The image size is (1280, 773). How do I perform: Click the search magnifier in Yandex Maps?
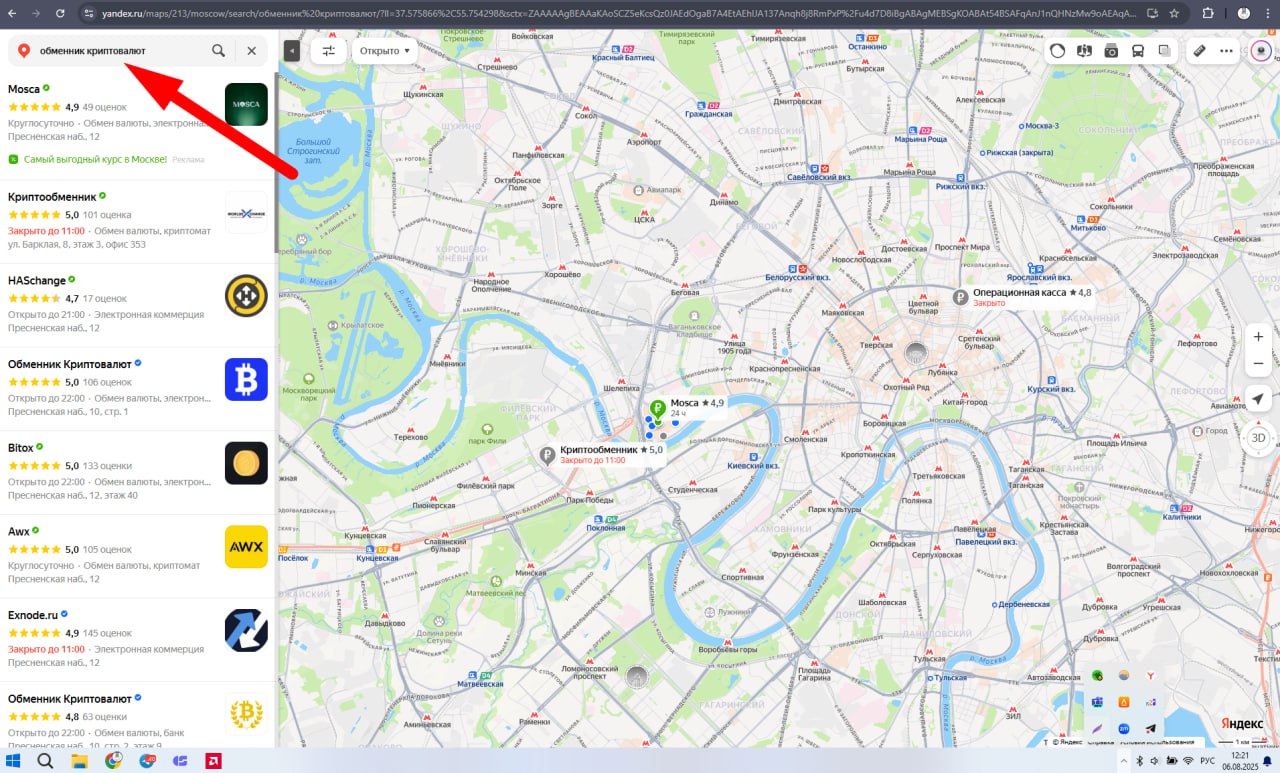pyautogui.click(x=218, y=50)
